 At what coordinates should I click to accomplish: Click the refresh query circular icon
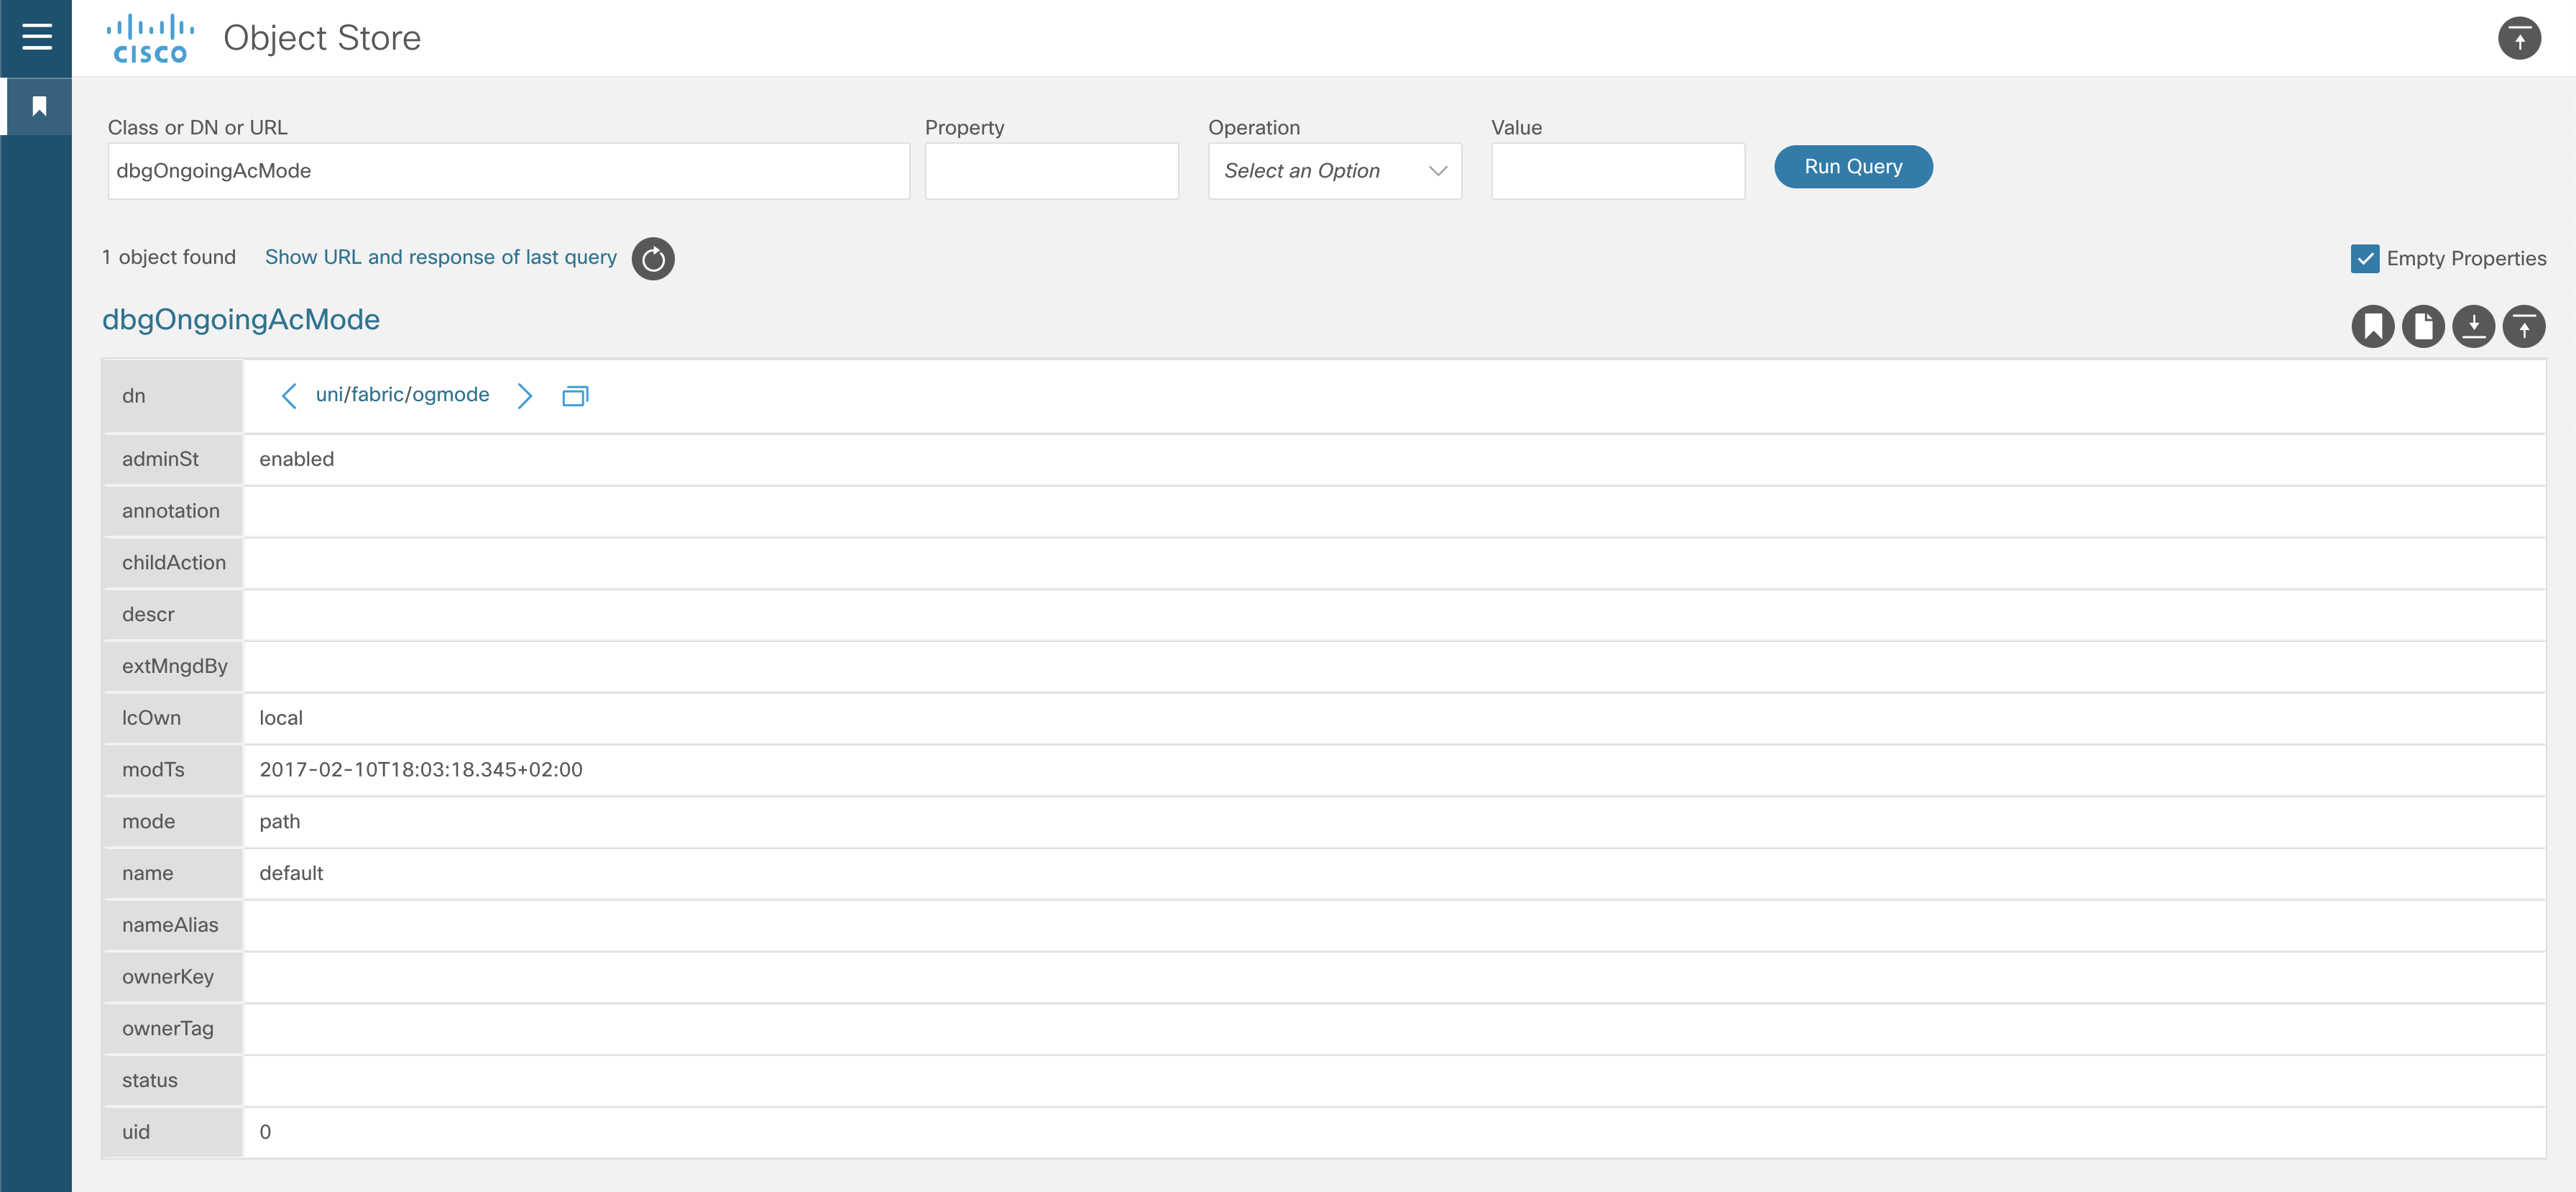[x=653, y=259]
